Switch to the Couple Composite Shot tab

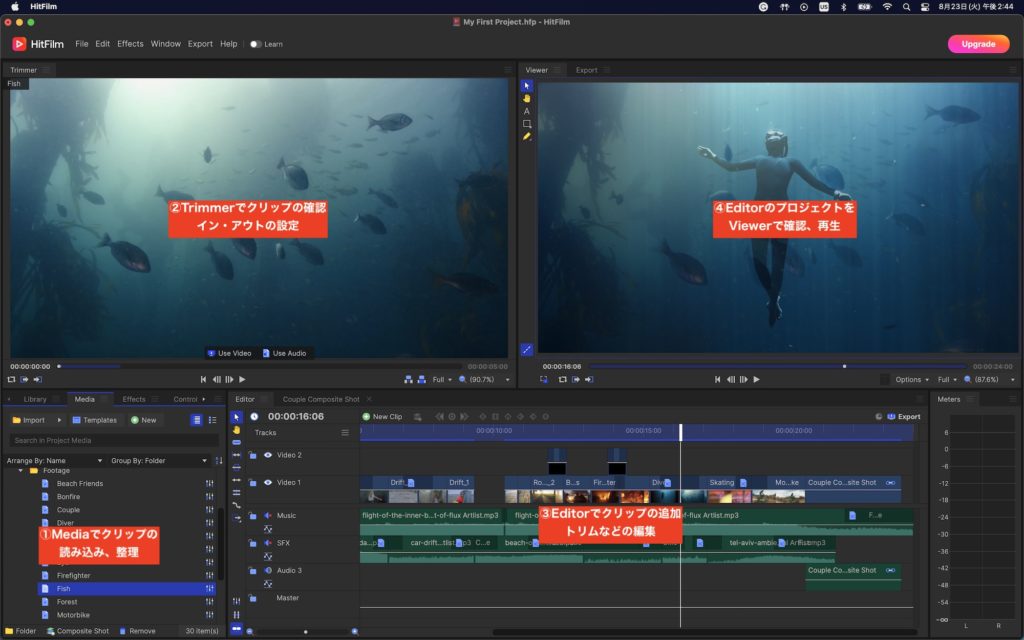[x=321, y=399]
